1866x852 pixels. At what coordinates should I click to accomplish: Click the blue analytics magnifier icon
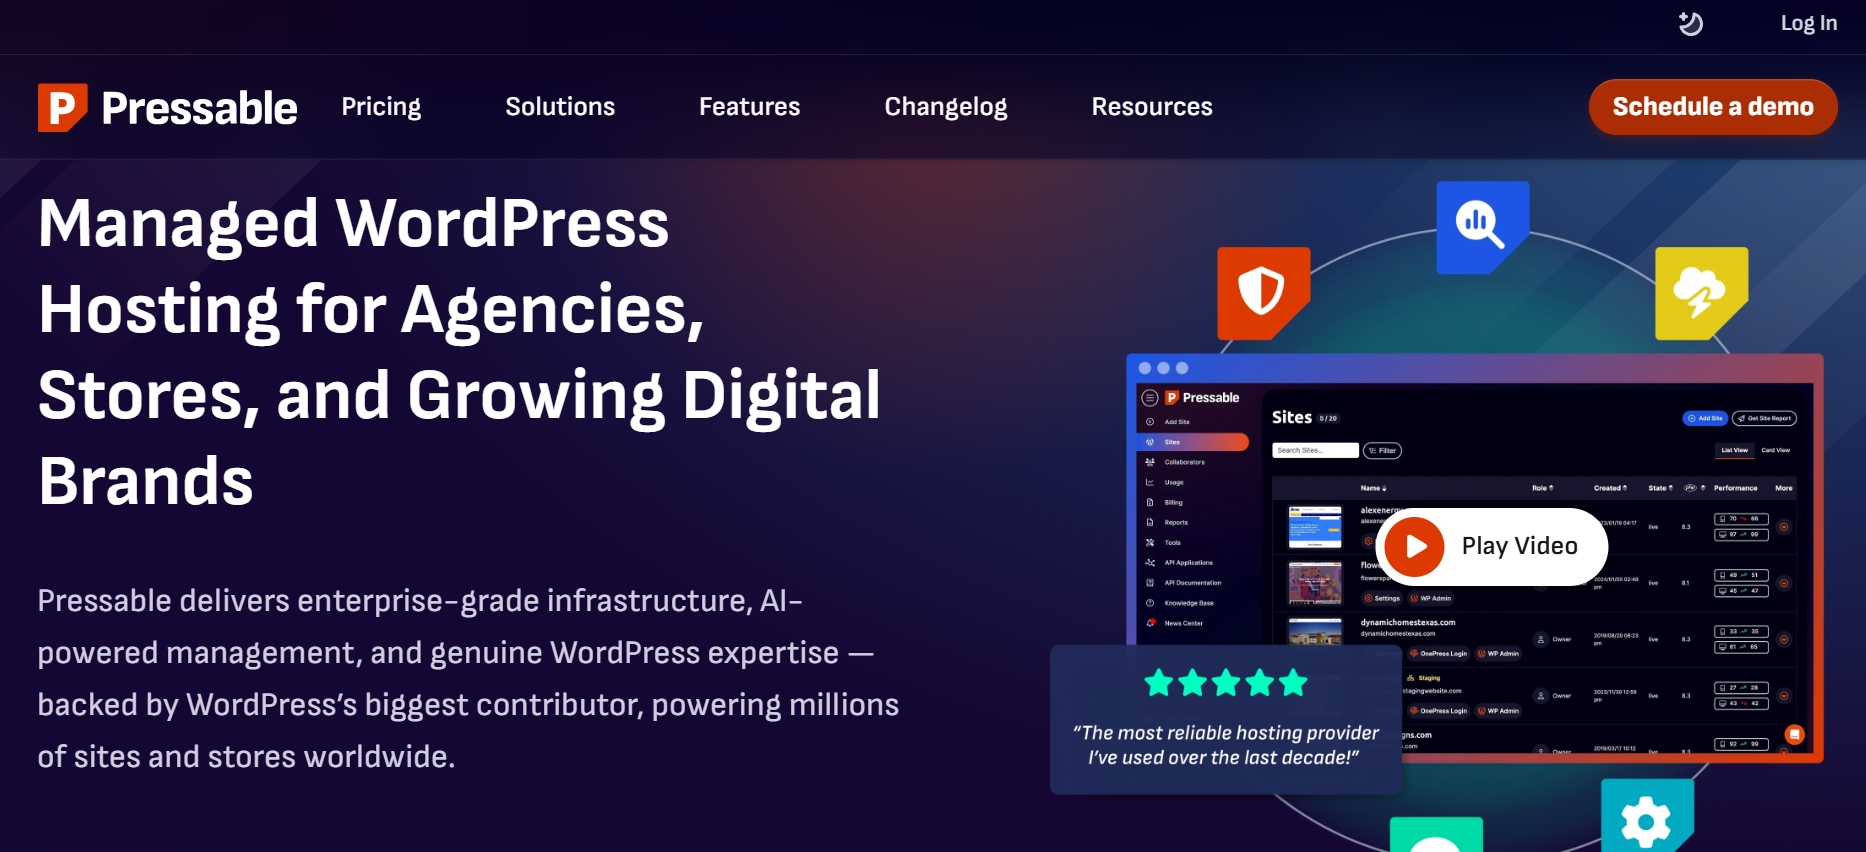(1482, 227)
